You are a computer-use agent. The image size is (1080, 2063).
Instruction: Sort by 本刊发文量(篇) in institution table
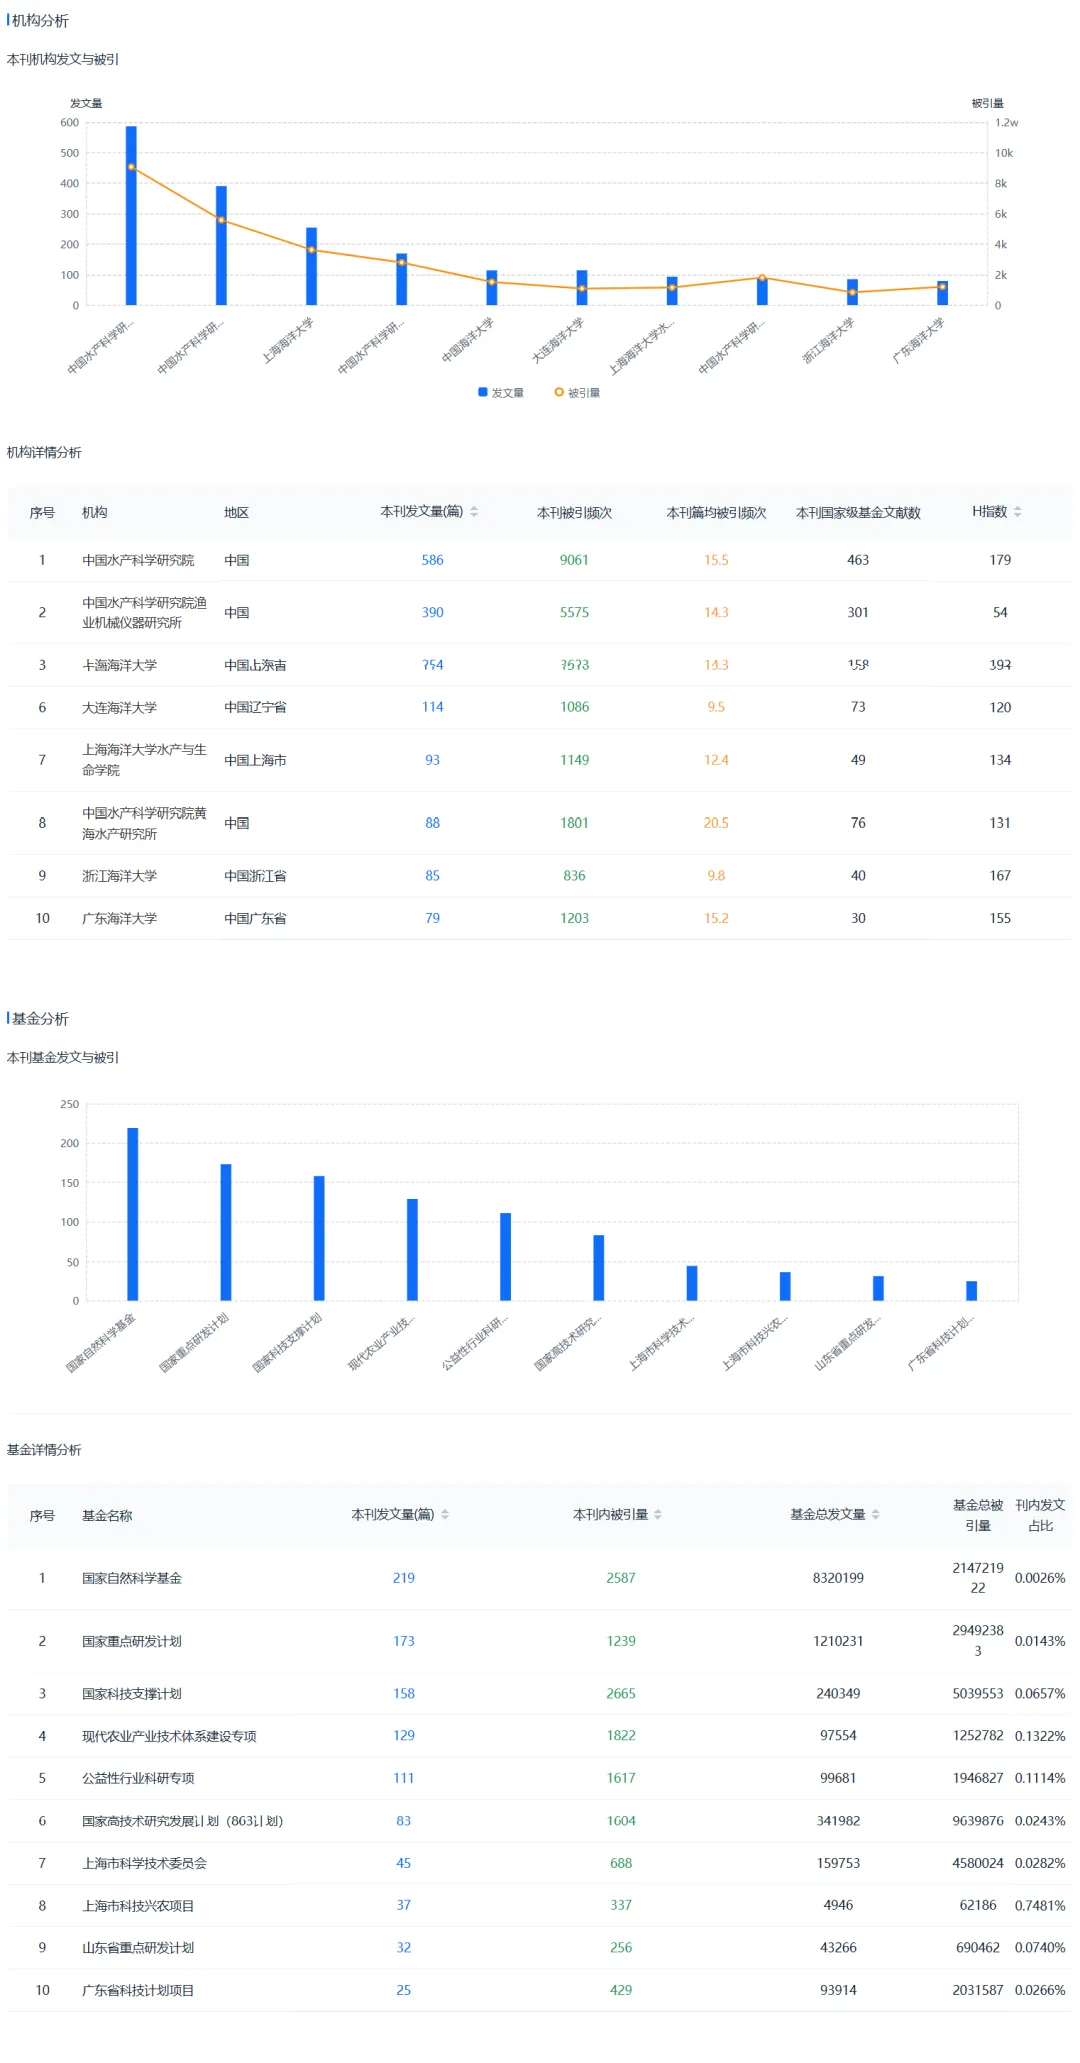tap(474, 512)
